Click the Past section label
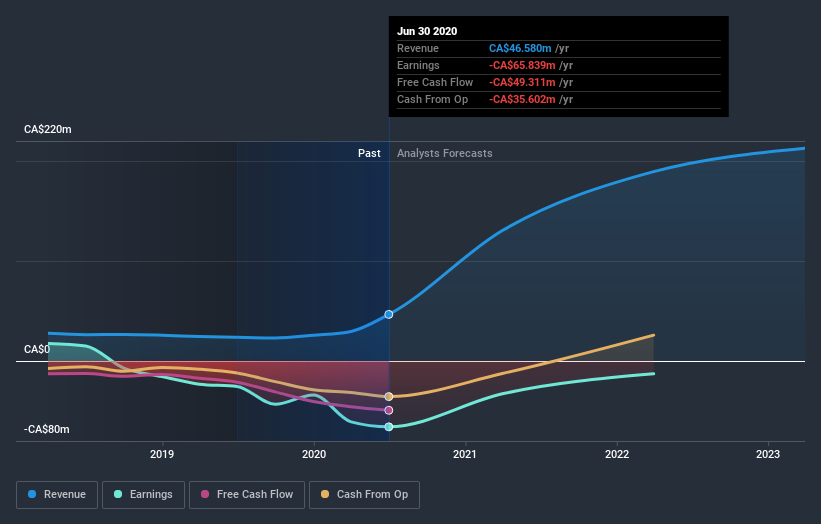 pos(369,153)
